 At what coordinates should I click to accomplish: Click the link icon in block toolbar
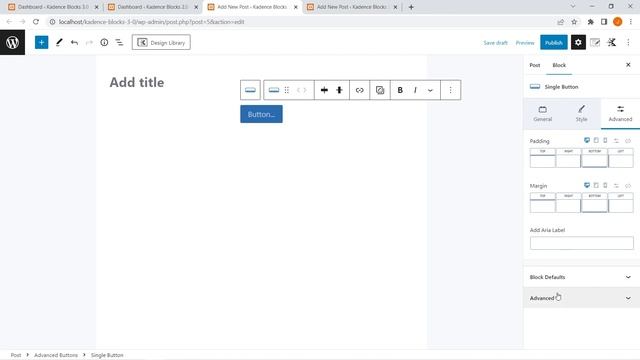click(x=360, y=90)
